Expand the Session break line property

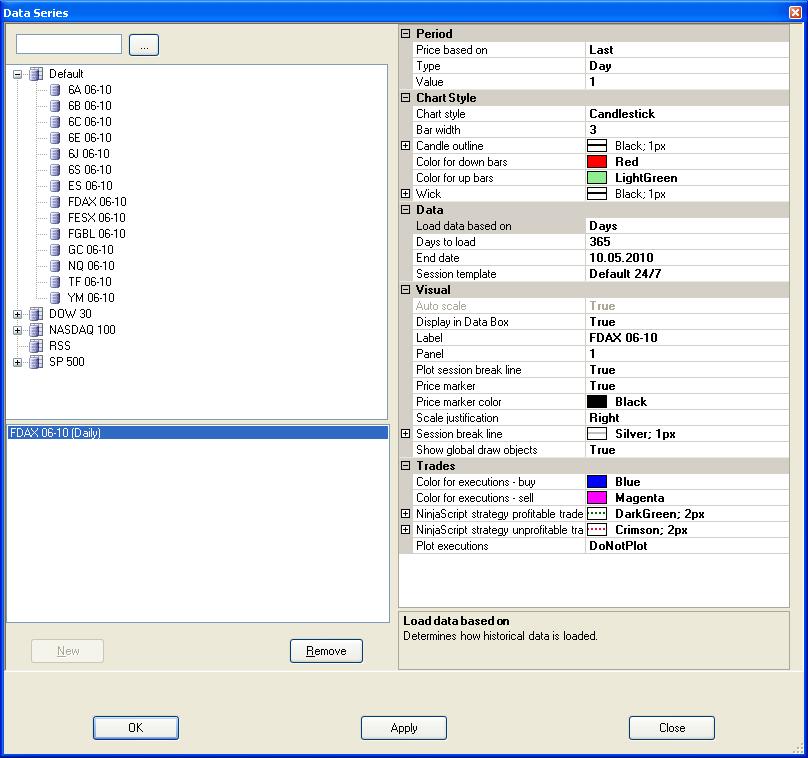(x=406, y=434)
